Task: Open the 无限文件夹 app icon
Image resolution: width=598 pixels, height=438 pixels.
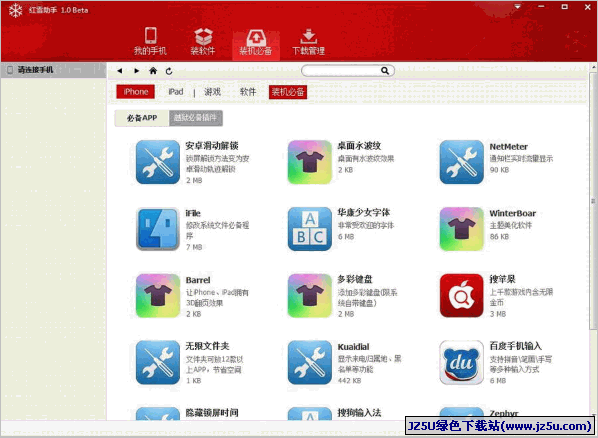Action: click(x=158, y=362)
